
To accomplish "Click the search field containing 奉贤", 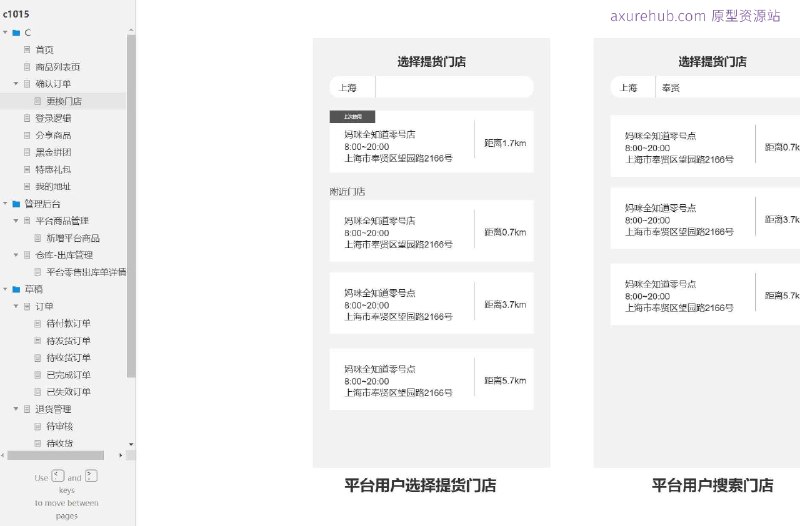I will [728, 87].
